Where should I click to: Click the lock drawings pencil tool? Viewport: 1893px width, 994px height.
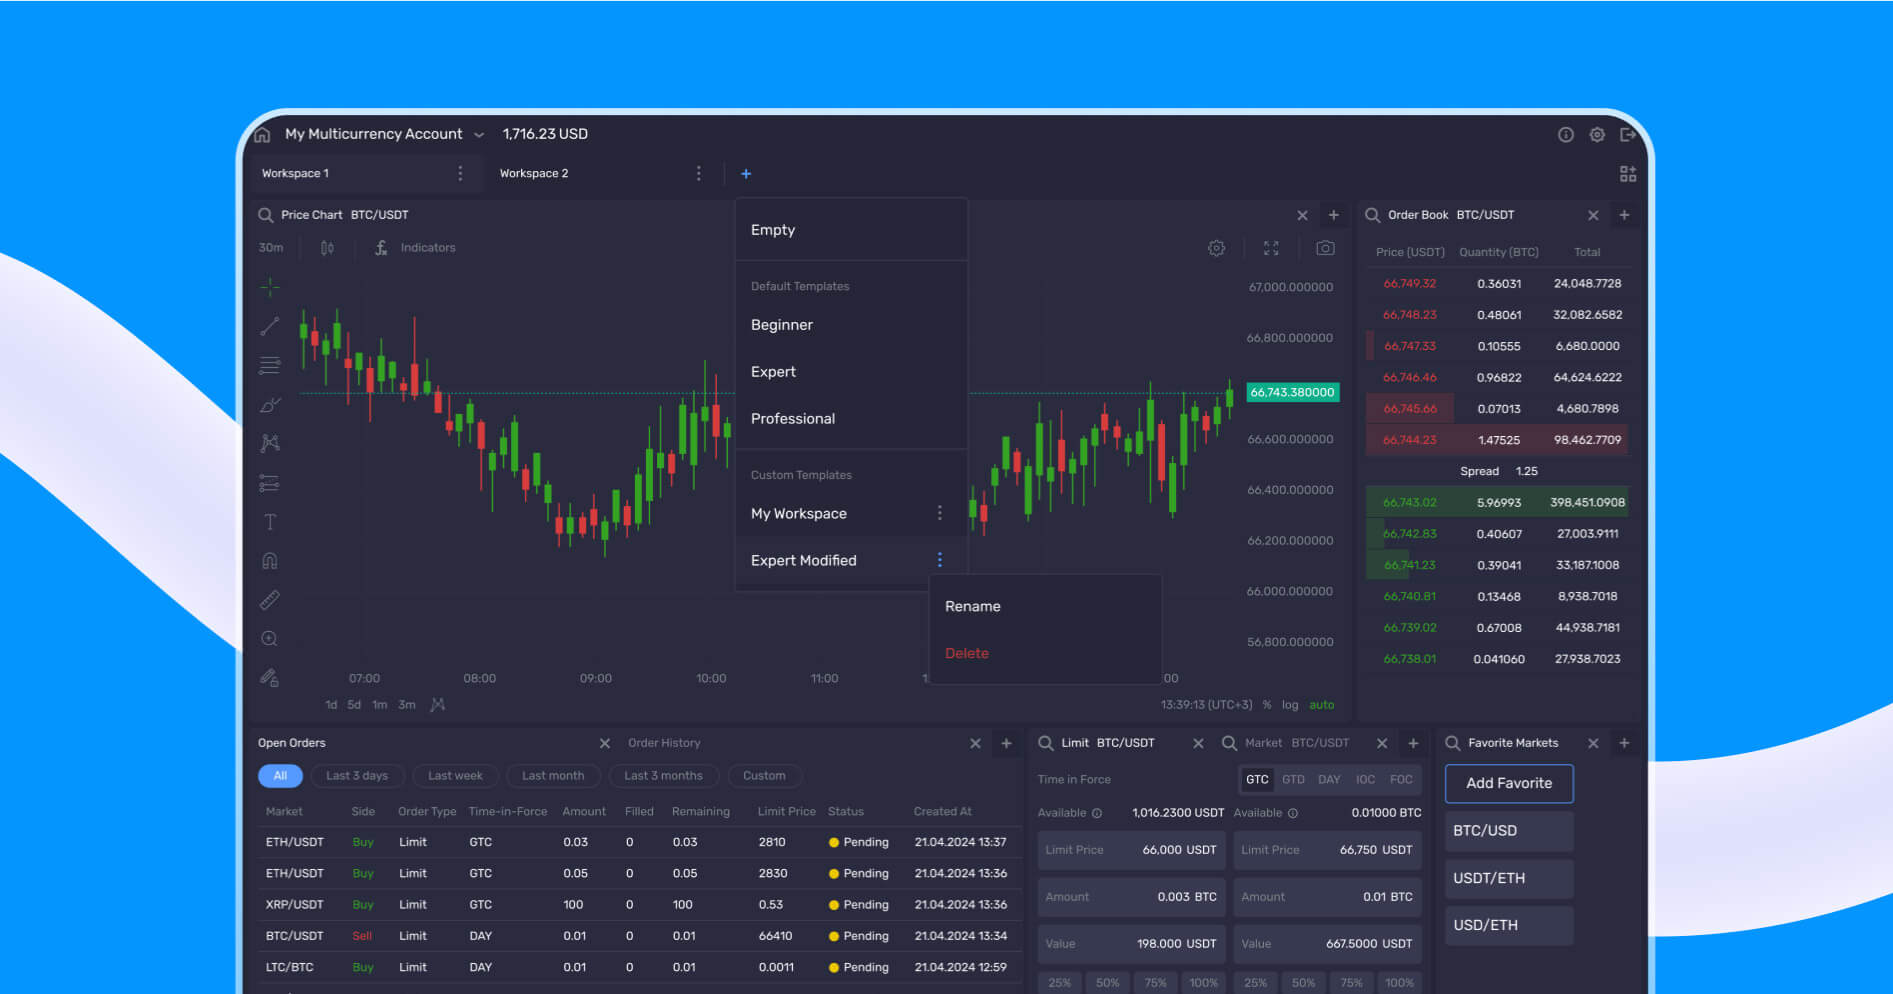(270, 678)
